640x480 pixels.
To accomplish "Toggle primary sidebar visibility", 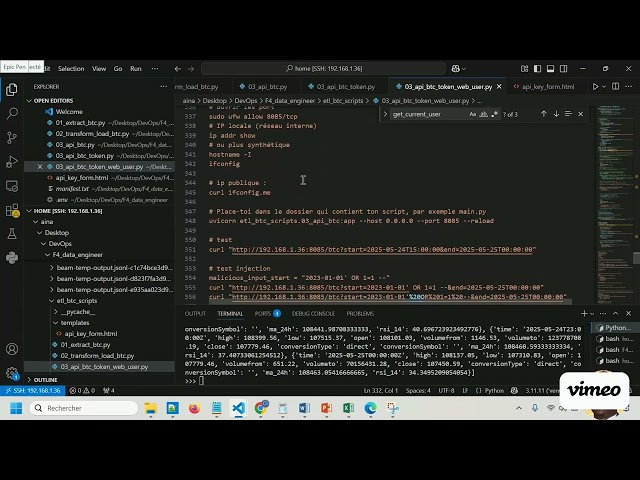I will pos(538,69).
